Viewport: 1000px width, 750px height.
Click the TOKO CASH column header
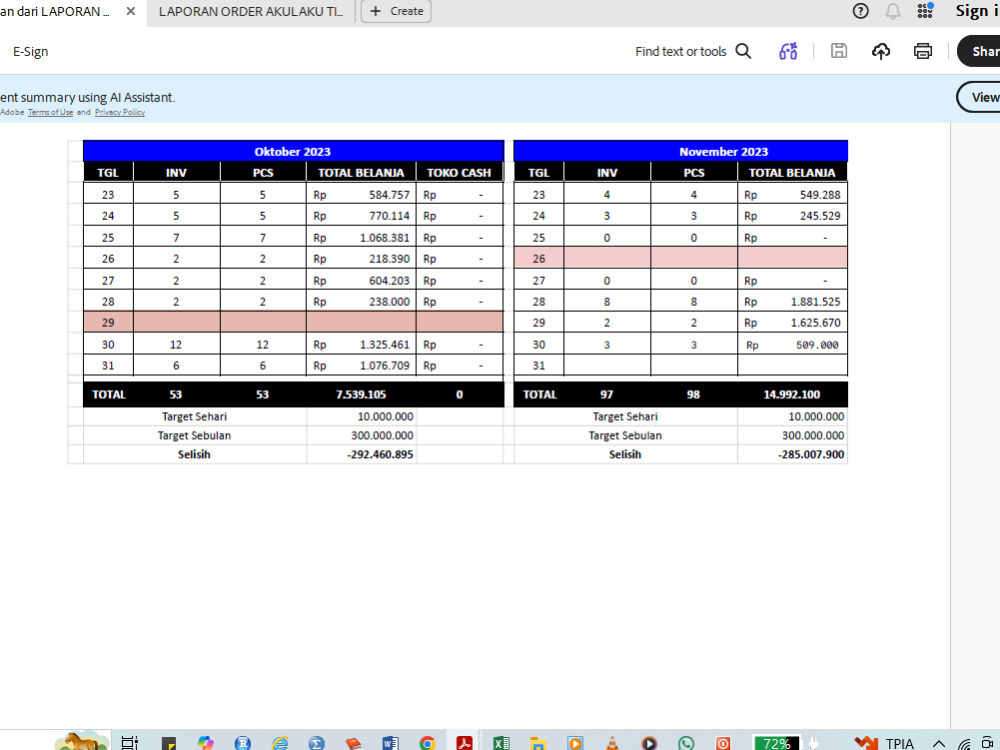(459, 172)
